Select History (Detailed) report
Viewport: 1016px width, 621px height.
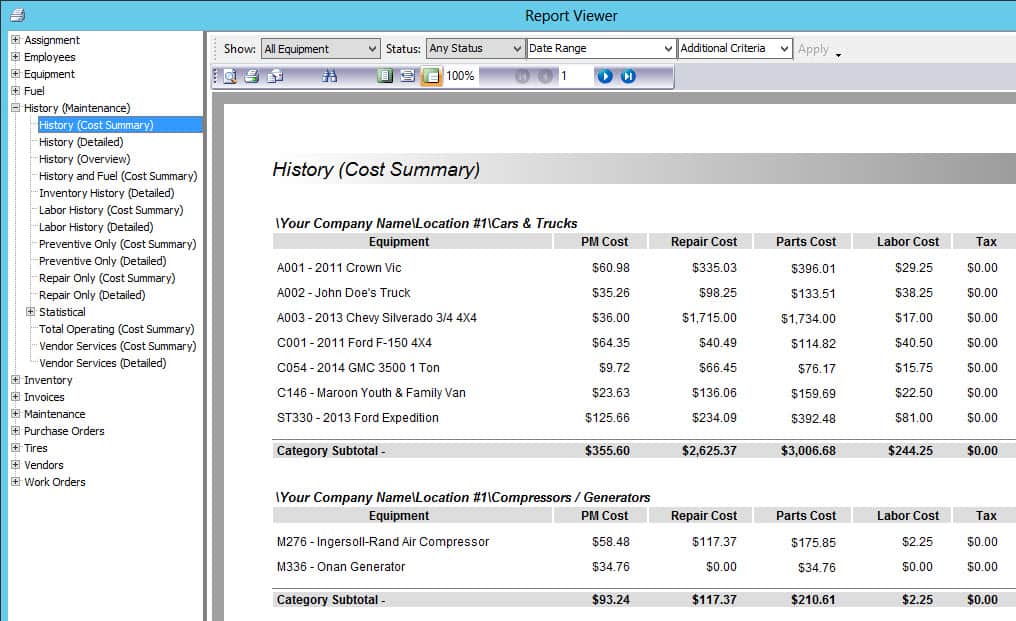(81, 142)
